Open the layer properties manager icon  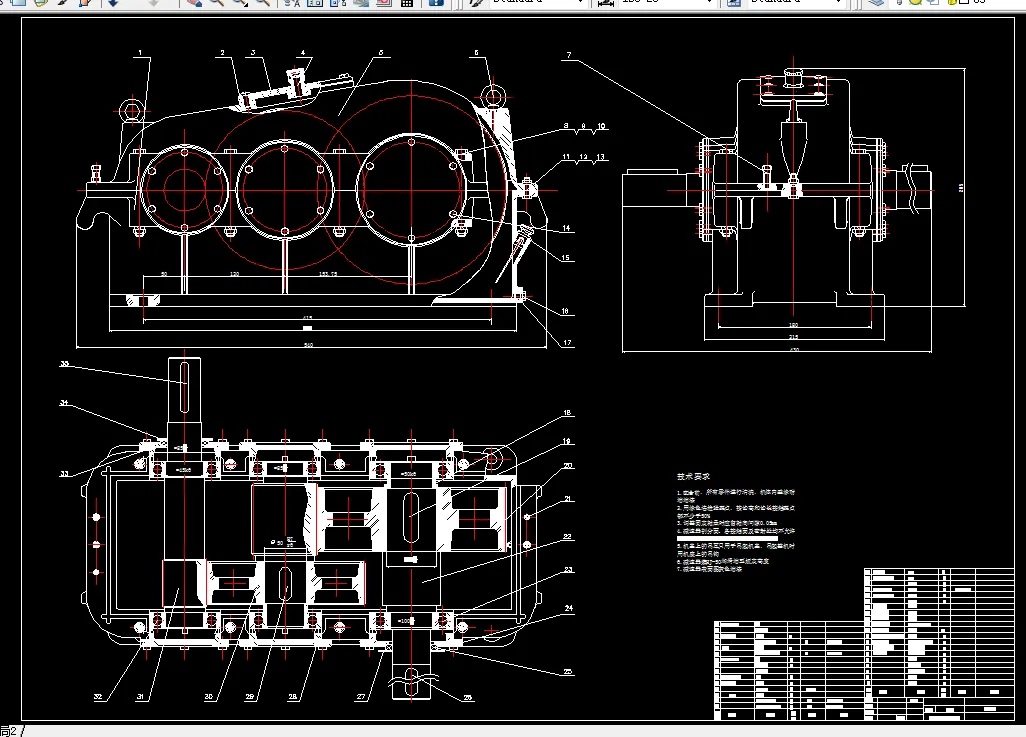pyautogui.click(x=876, y=2)
